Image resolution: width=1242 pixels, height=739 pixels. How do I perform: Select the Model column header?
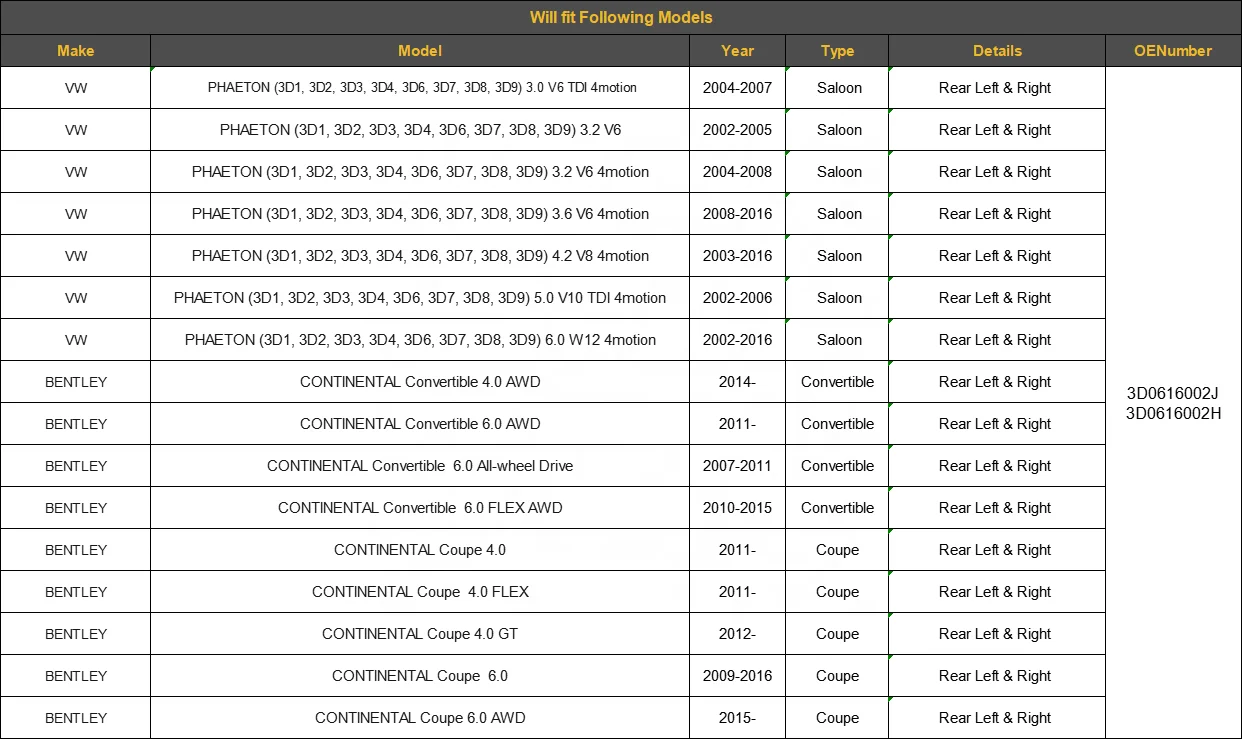[x=420, y=51]
